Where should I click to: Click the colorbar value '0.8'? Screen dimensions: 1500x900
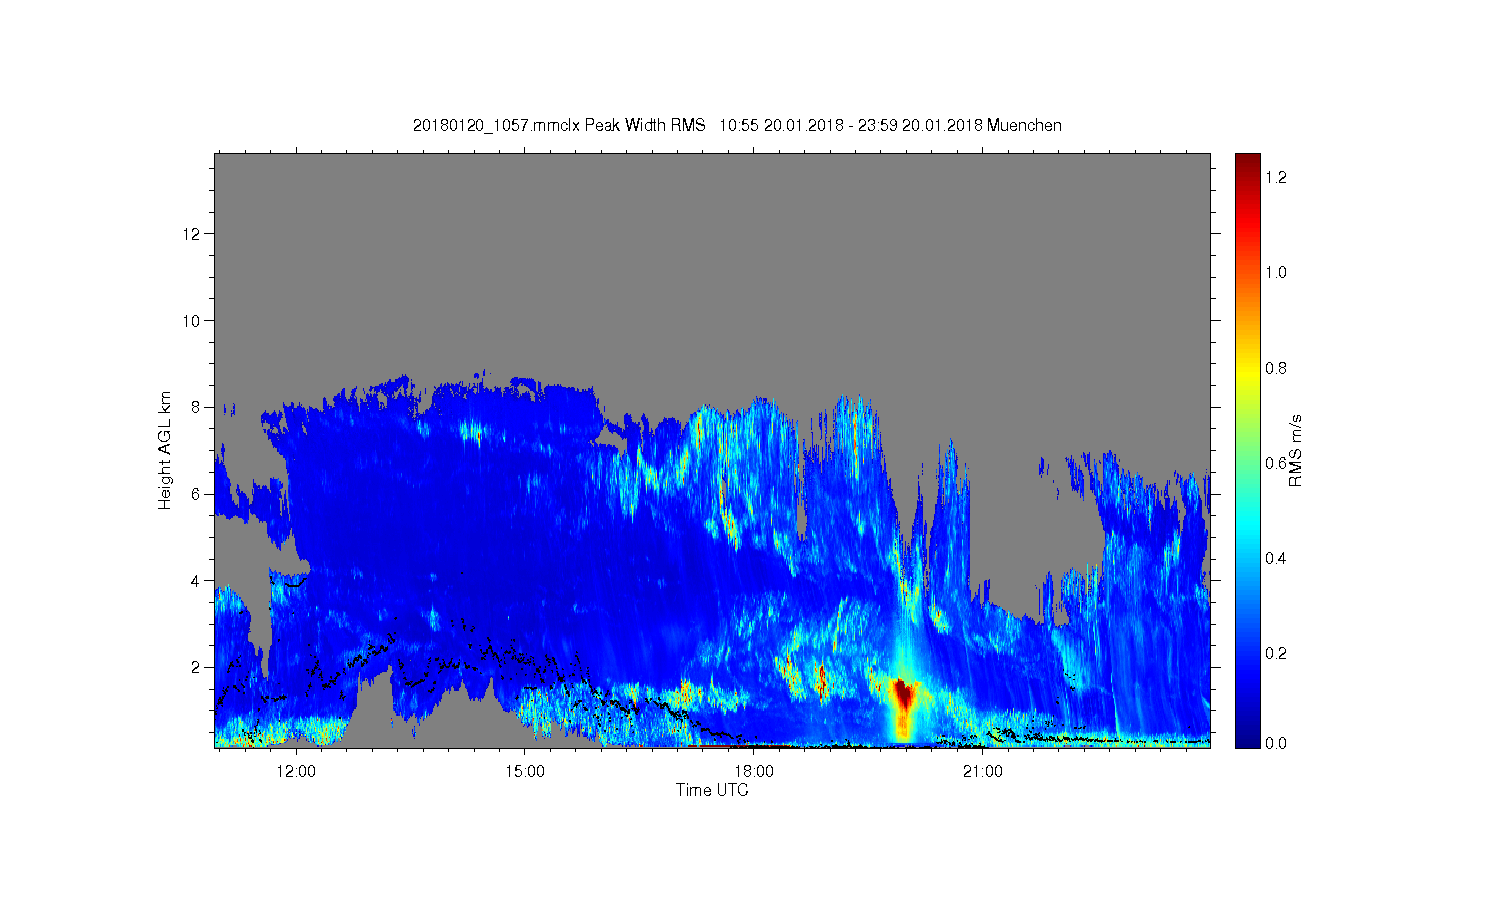tap(1276, 368)
